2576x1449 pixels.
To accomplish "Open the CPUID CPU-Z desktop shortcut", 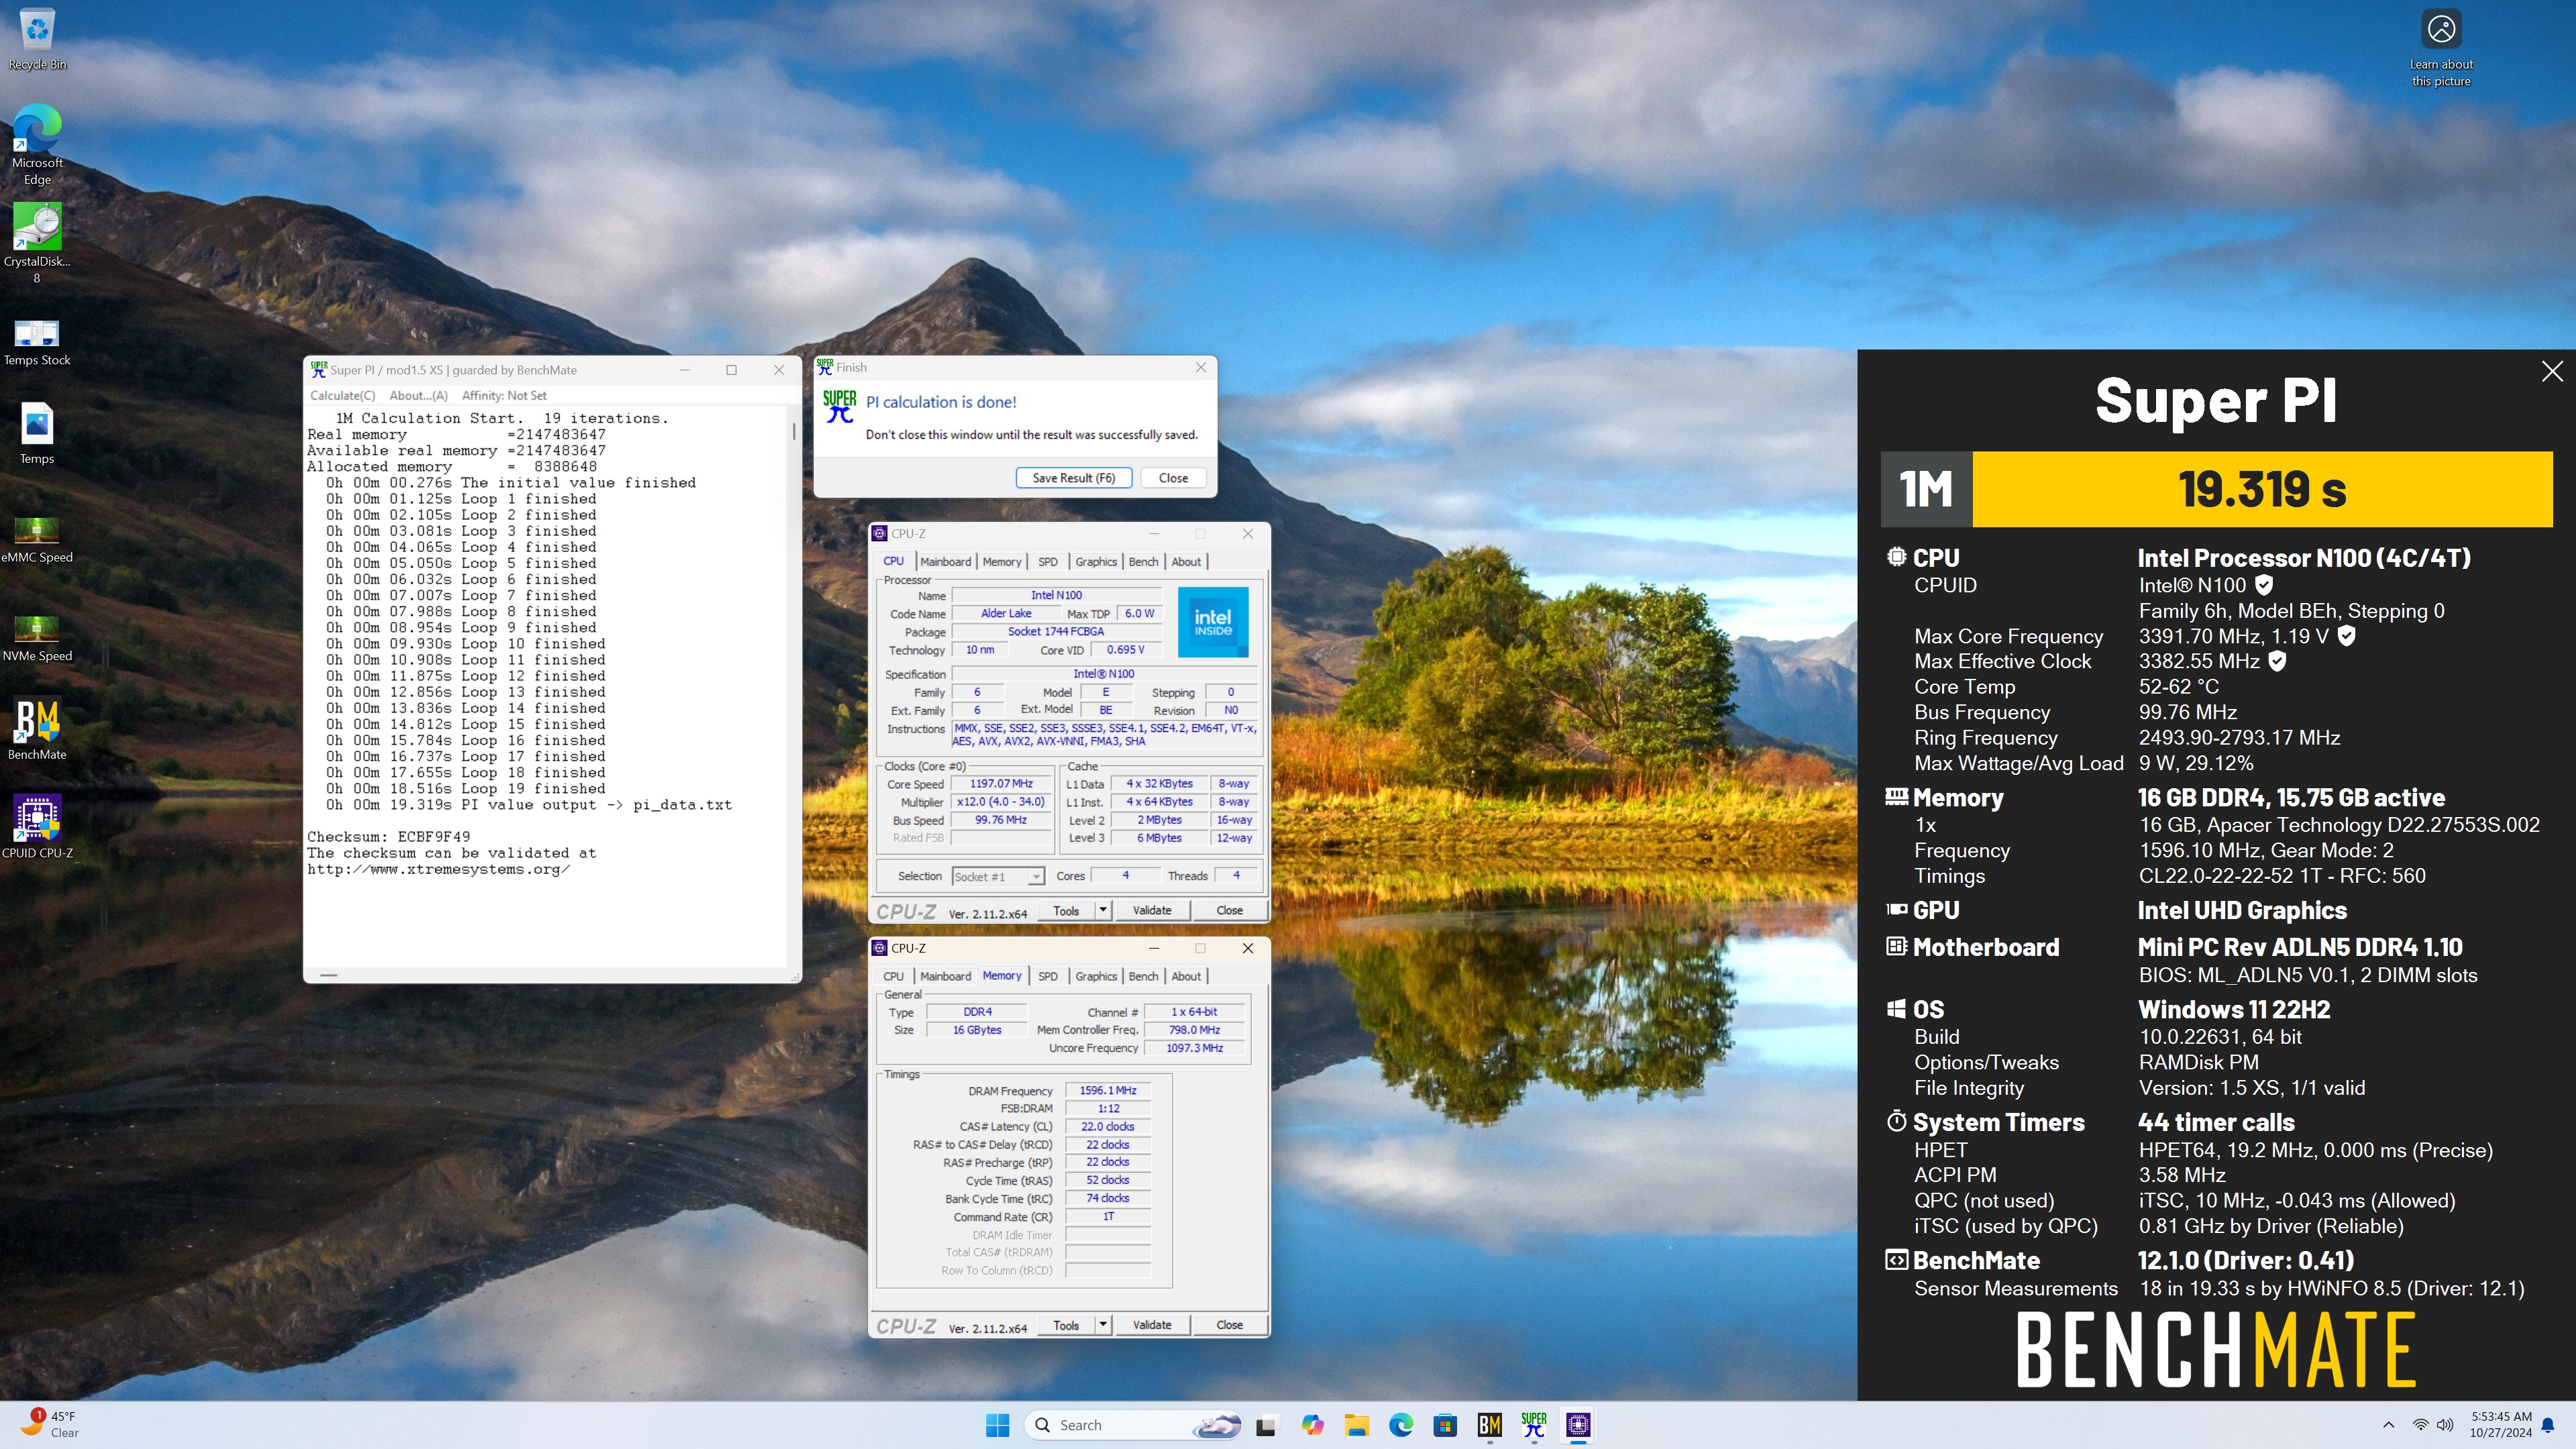I will 37,827.
